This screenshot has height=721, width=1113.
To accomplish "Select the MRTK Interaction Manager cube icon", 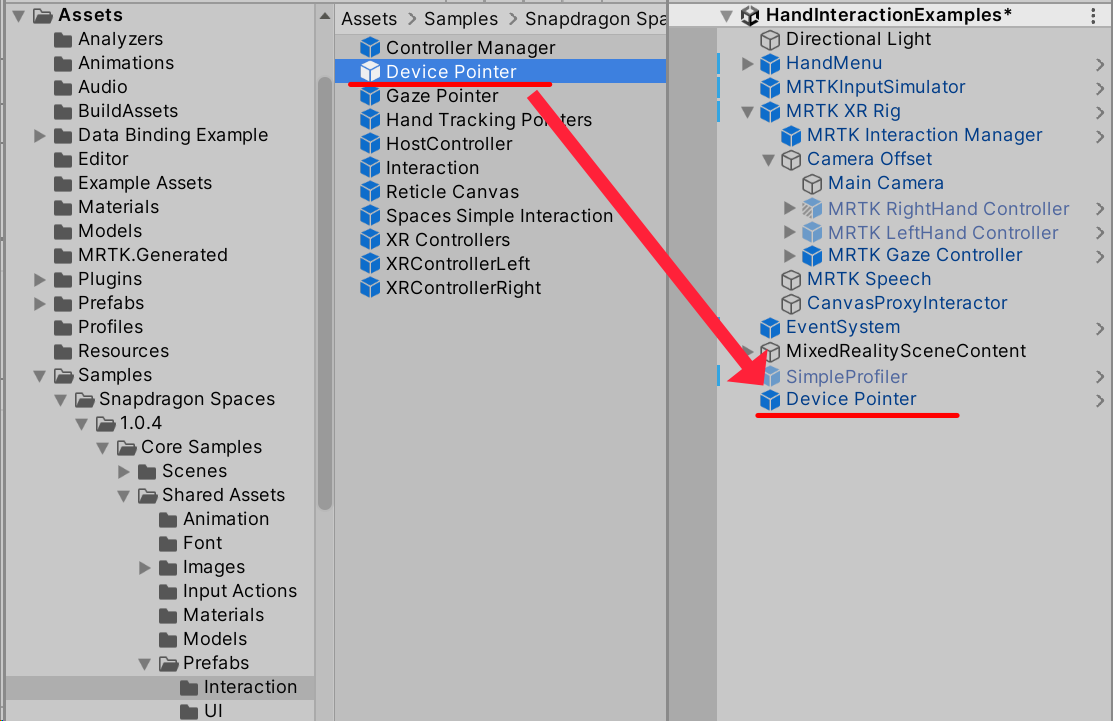I will pos(791,136).
